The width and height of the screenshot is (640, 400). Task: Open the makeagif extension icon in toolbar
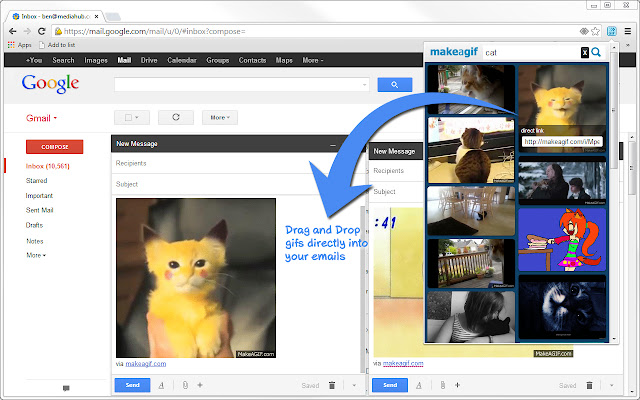611,31
